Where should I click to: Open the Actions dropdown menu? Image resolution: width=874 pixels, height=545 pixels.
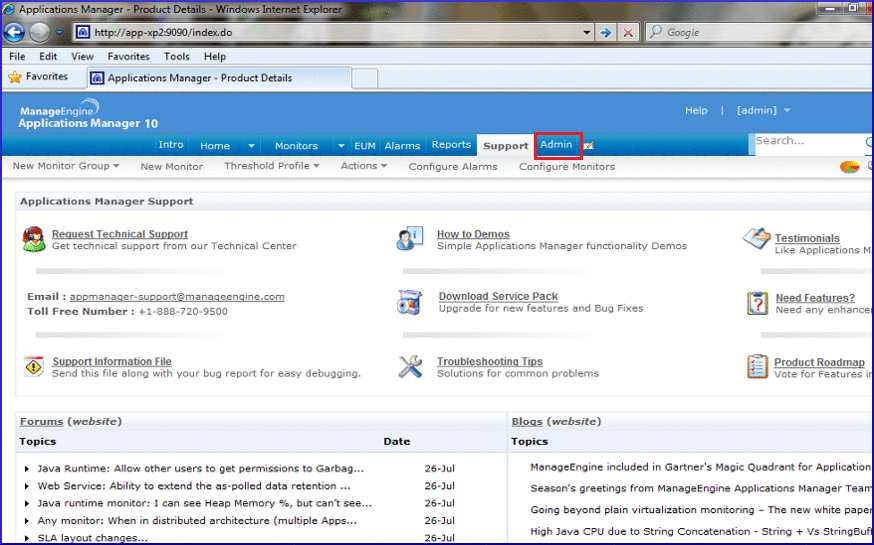[x=364, y=166]
